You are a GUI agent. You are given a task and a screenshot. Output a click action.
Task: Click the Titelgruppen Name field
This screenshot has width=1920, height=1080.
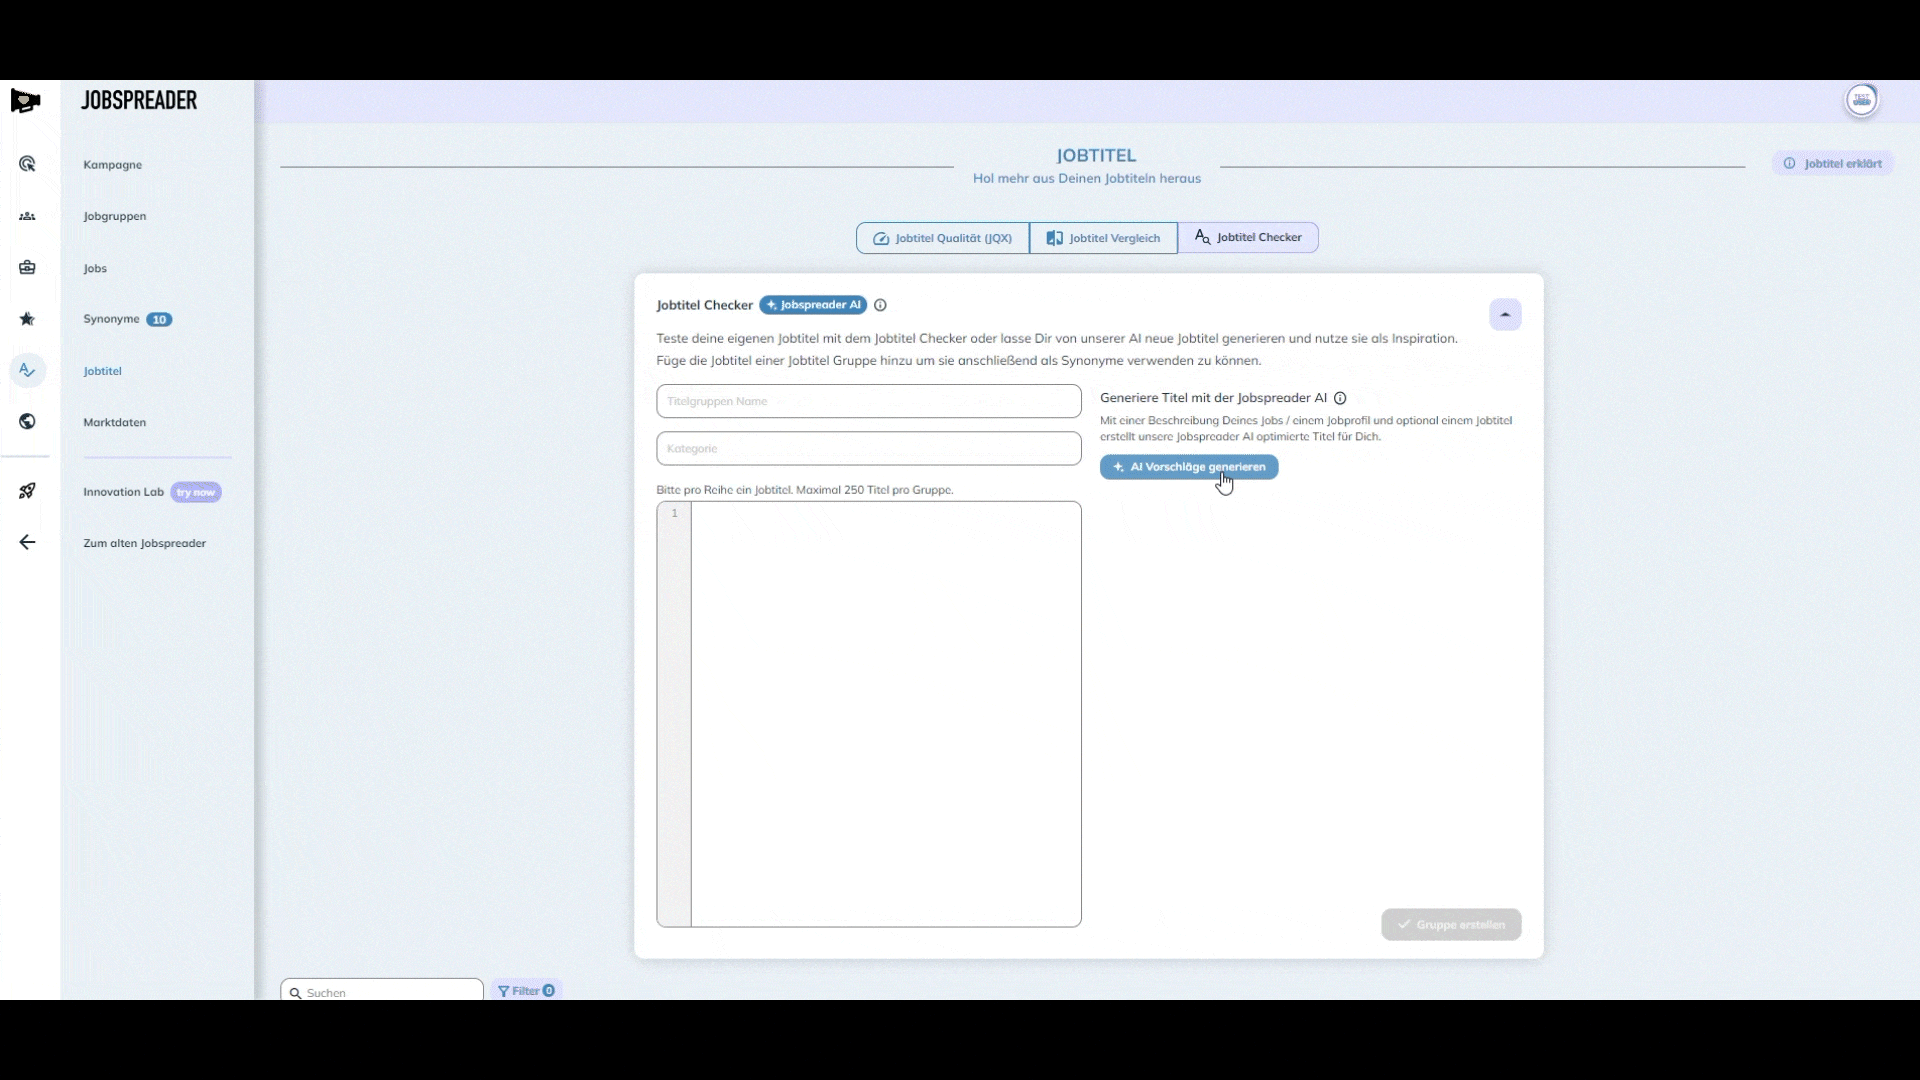(869, 401)
